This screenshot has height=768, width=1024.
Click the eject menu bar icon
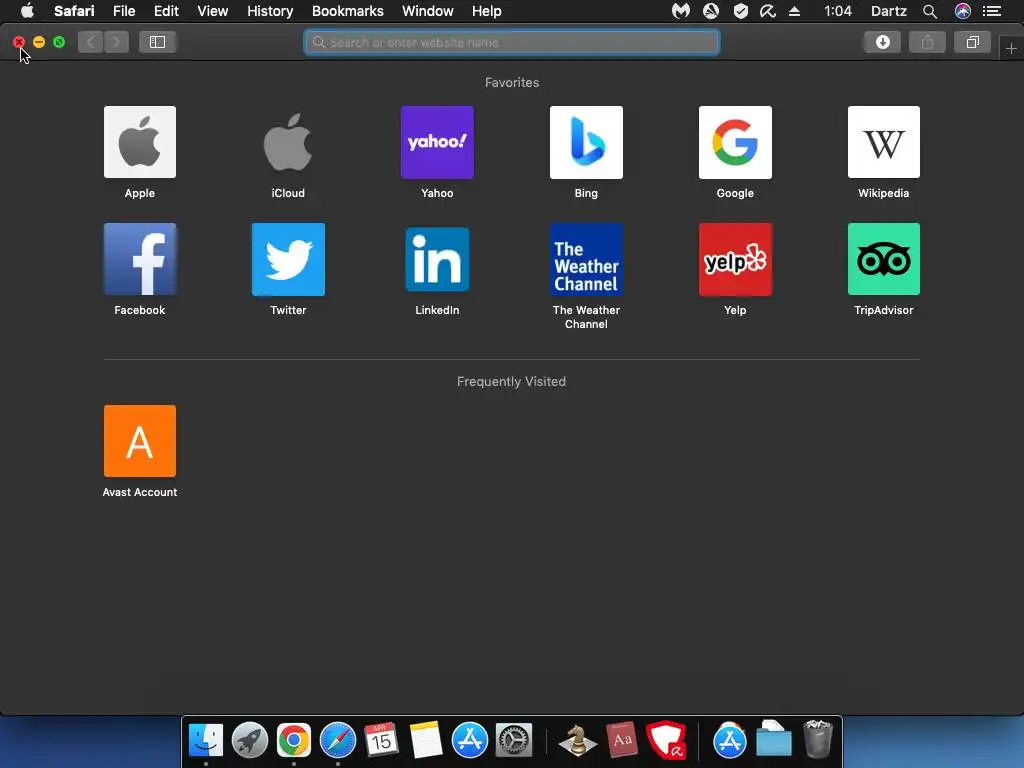794,11
